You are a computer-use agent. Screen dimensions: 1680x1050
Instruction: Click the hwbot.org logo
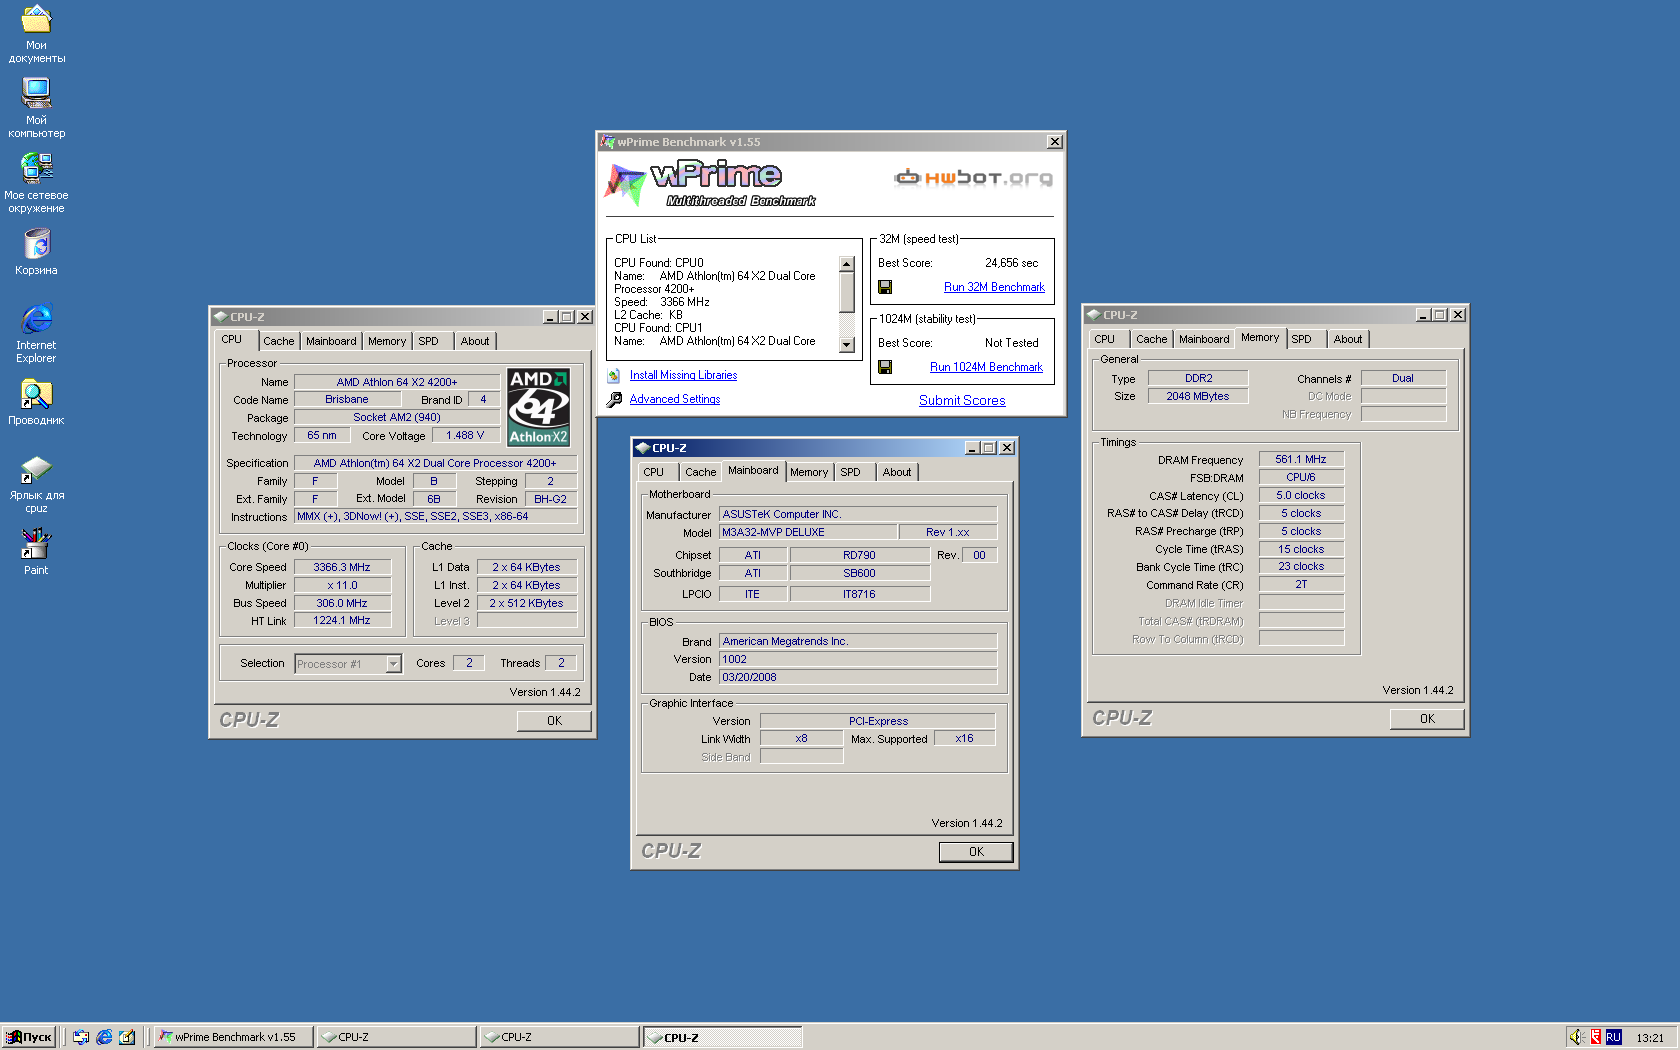[973, 178]
